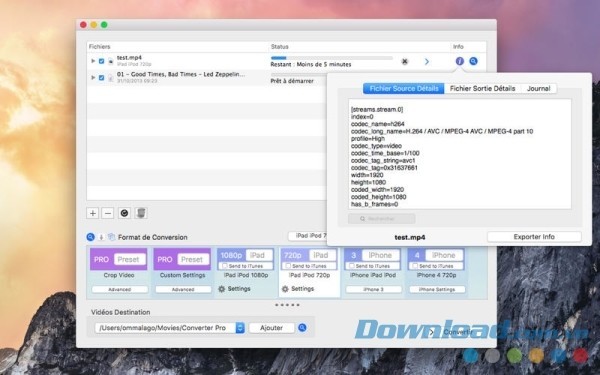Click the iPhone 3 button
The image size is (600, 375).
[373, 290]
